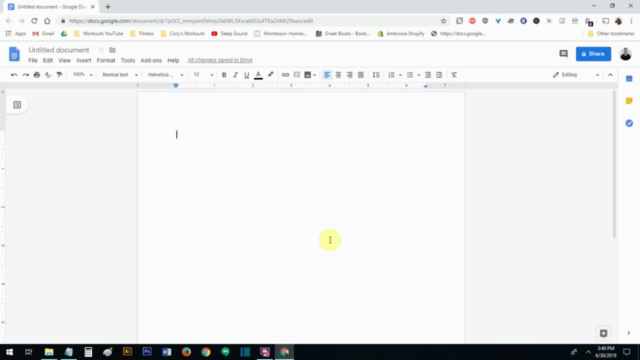Open the Sleep Sound bookmark

coord(229,33)
